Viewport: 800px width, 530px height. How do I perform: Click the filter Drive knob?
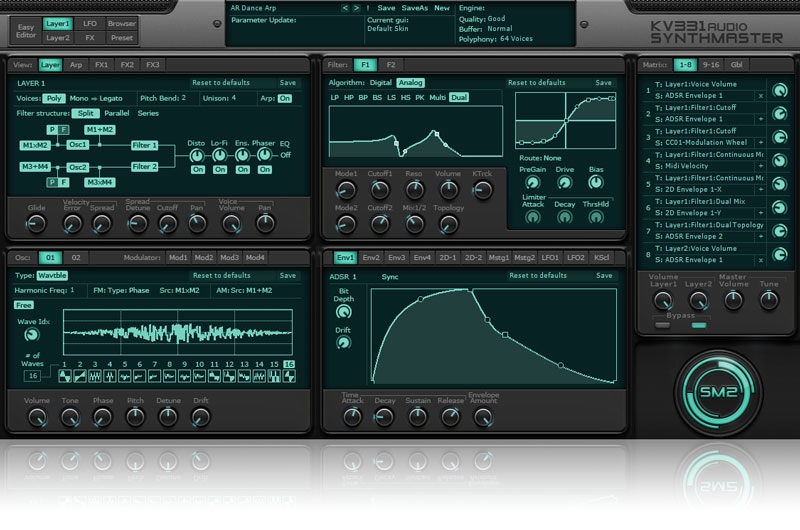pyautogui.click(x=565, y=183)
